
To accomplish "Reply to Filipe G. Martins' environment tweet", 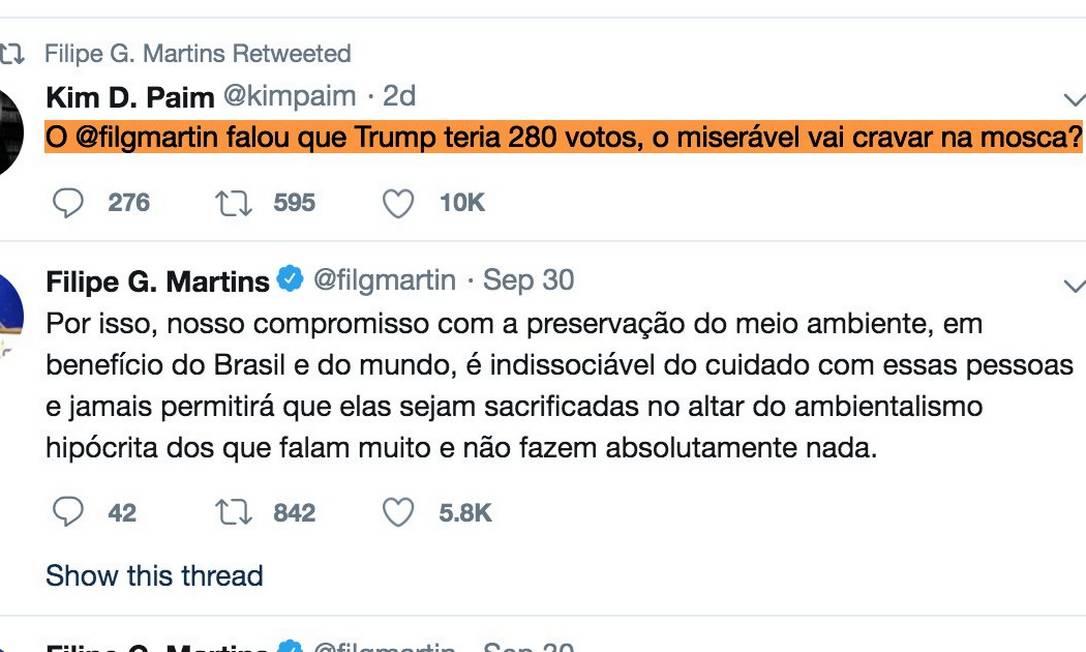I will (x=69, y=513).
